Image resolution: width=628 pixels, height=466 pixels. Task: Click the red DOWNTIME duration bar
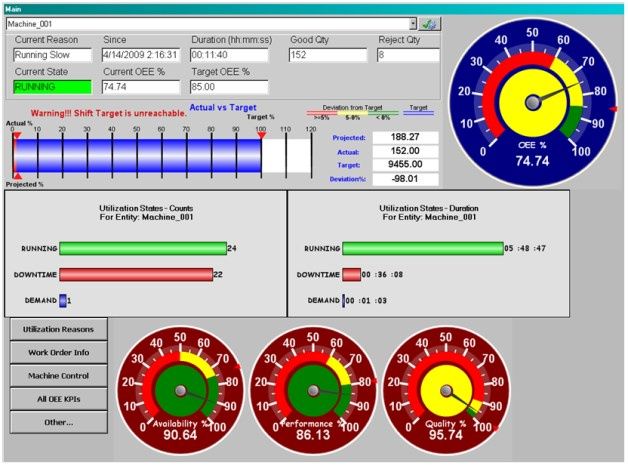[352, 275]
